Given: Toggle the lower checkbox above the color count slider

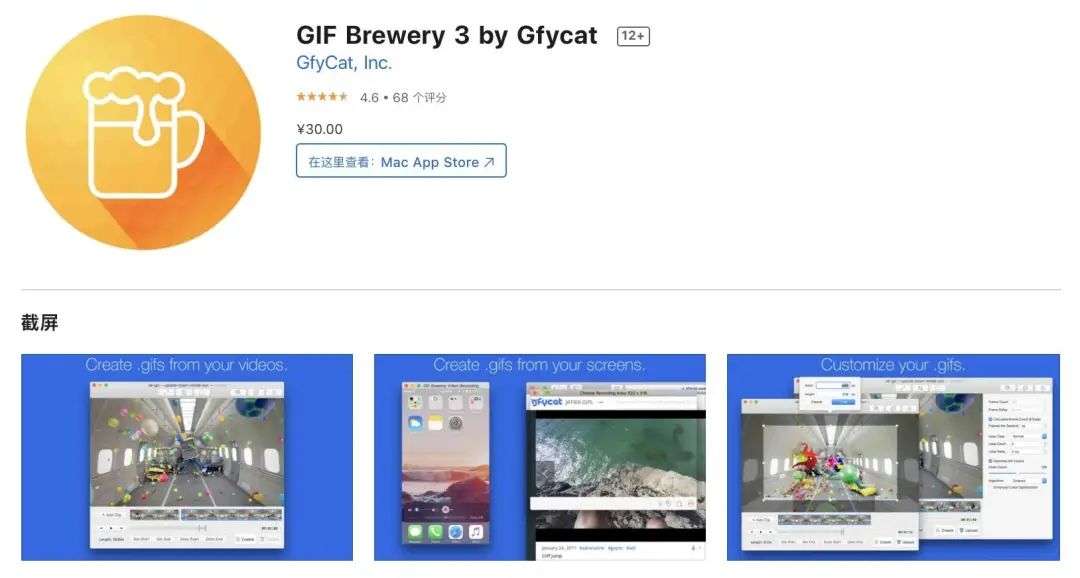Looking at the screenshot, I should click(x=990, y=461).
